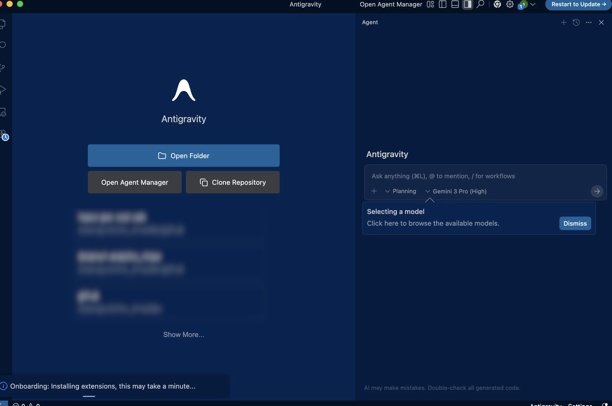Open more actions menu in Agent panel
Viewport: 612px width, 406px height.
589,22
